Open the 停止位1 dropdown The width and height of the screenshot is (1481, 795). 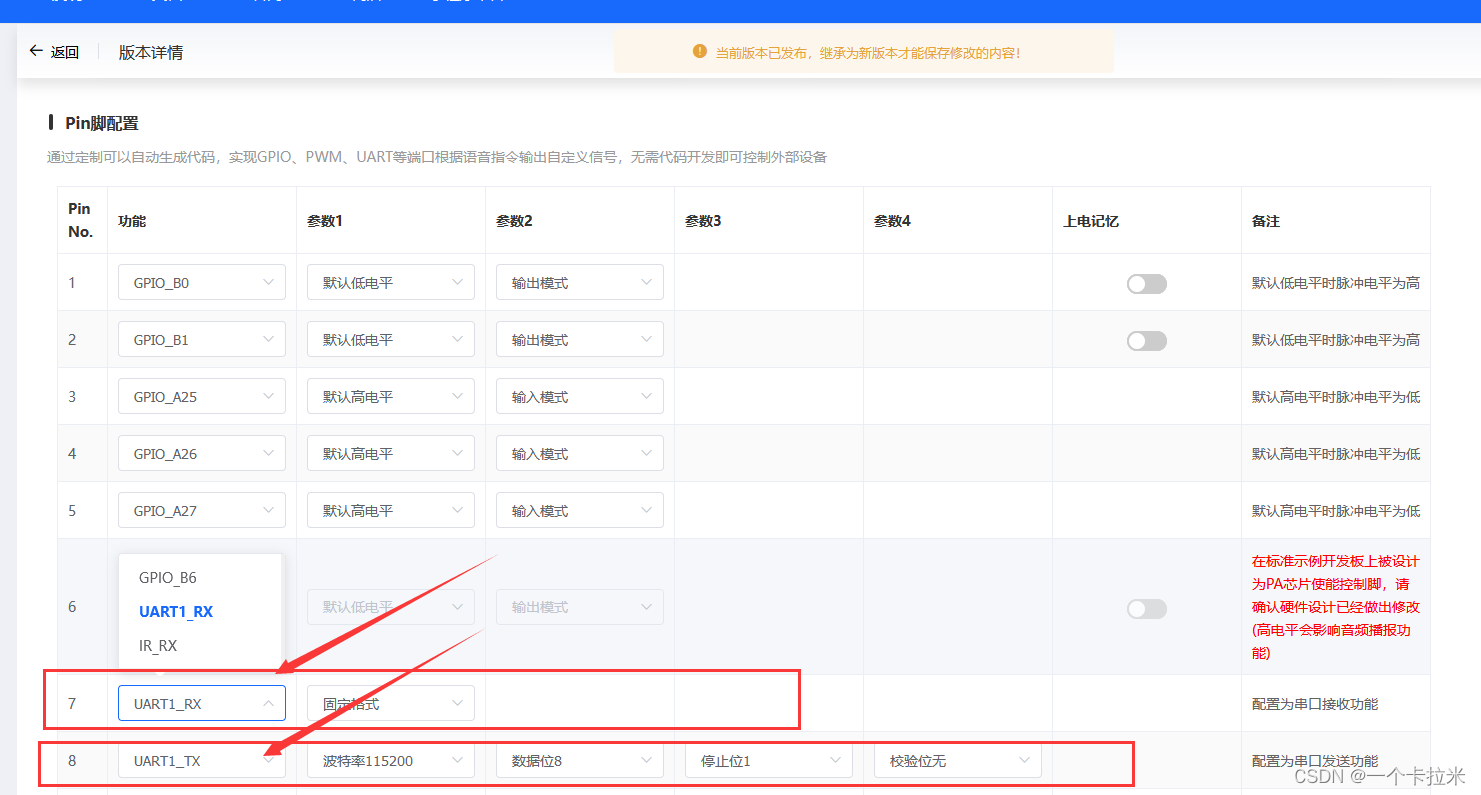(x=768, y=760)
